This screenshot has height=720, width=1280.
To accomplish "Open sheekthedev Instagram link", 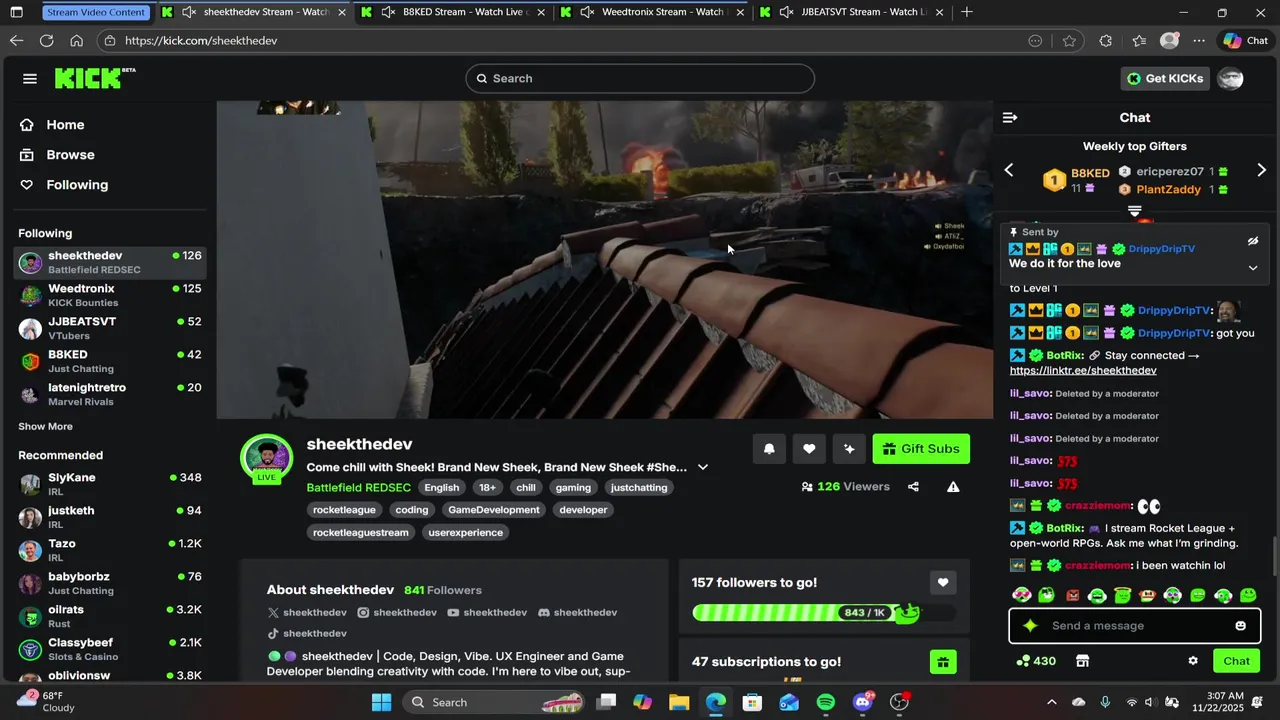I will coord(397,613).
